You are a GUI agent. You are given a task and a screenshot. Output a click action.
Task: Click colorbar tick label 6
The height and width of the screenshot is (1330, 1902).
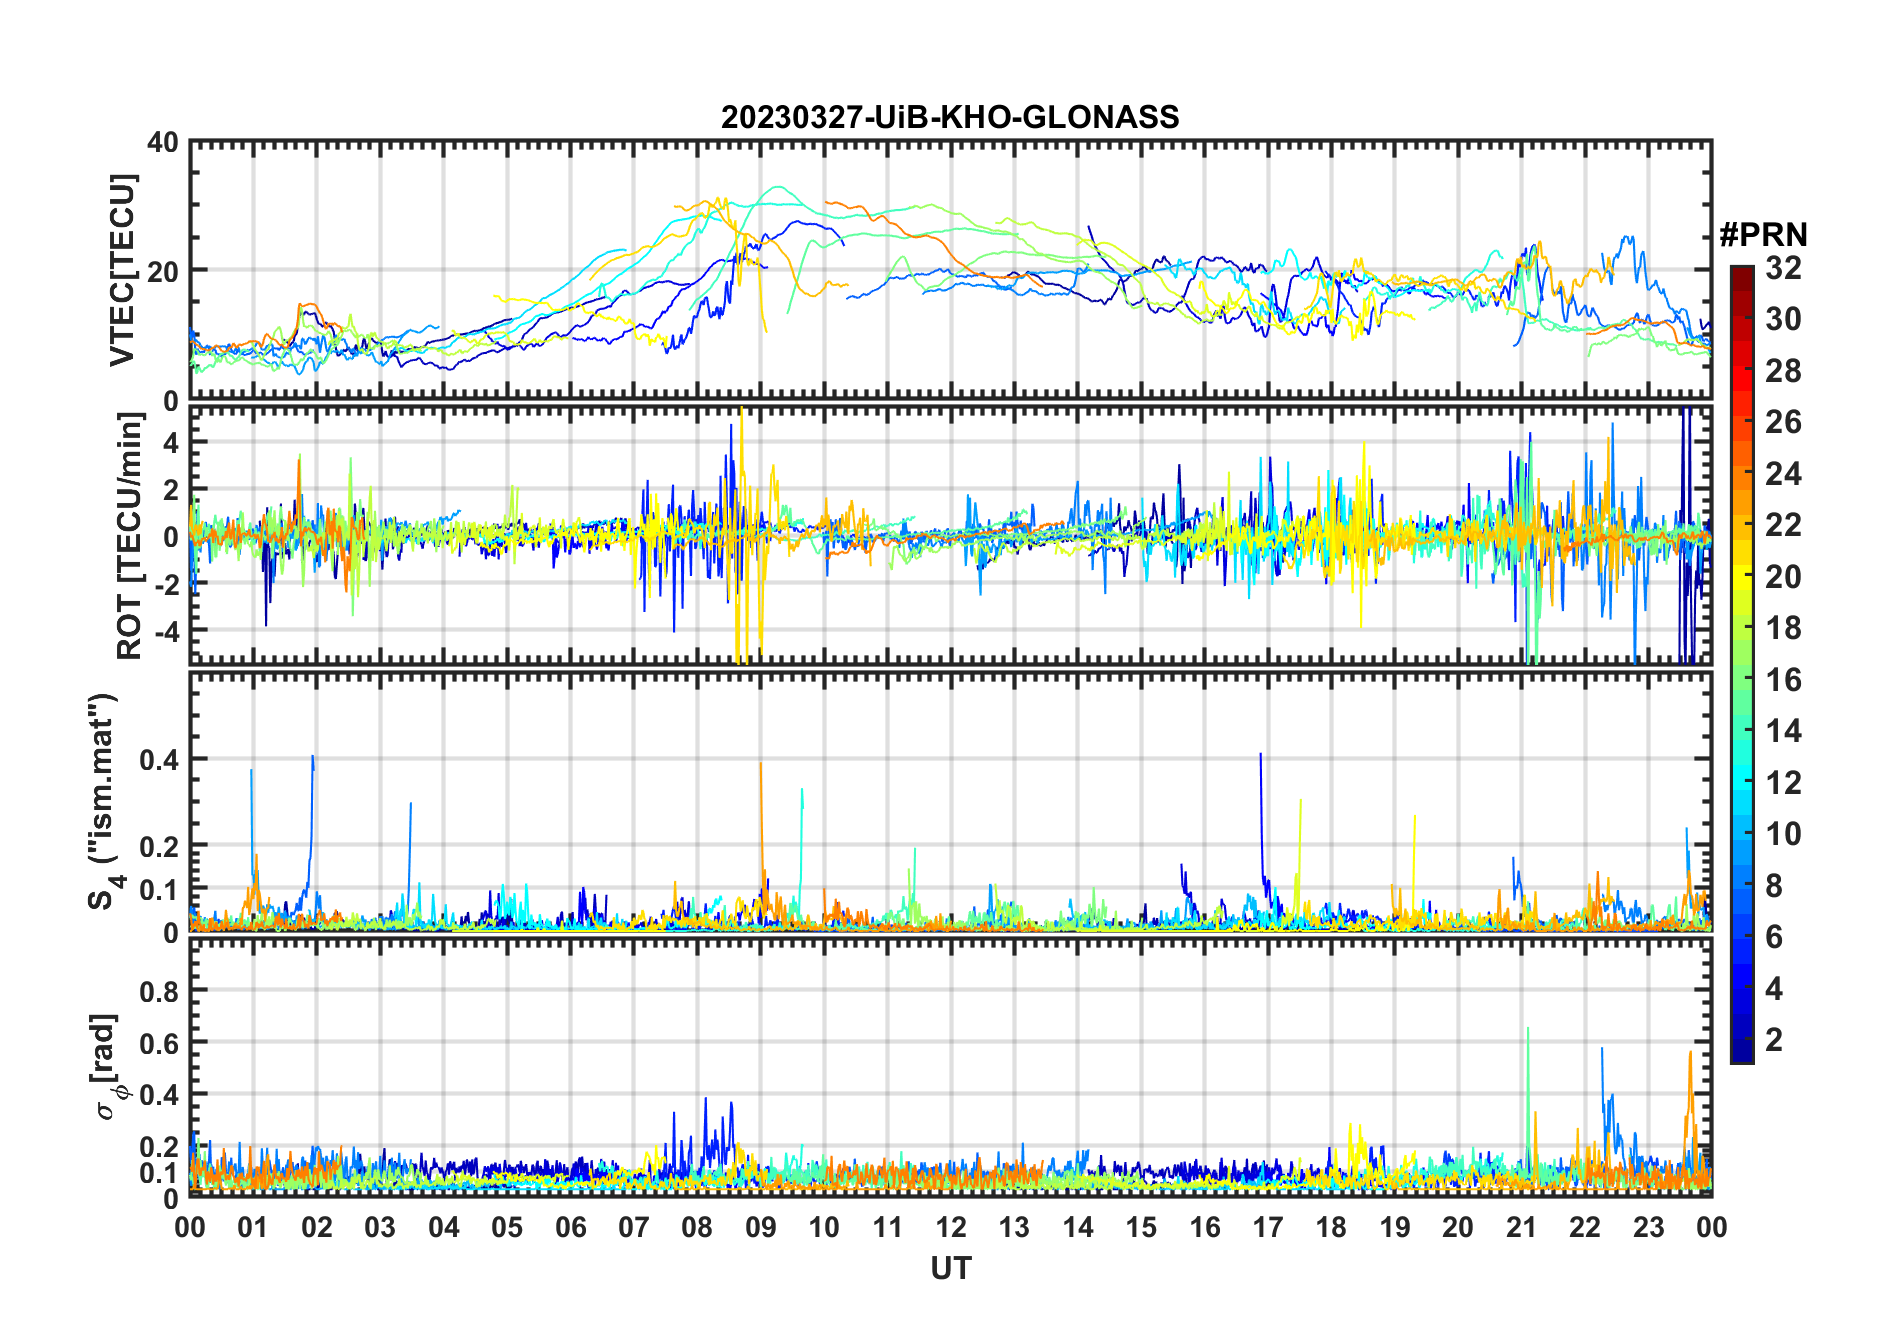[x=1774, y=937]
